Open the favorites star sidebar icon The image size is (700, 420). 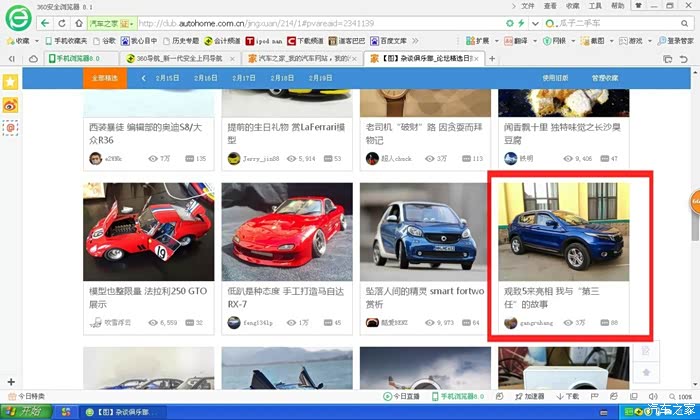tap(10, 81)
